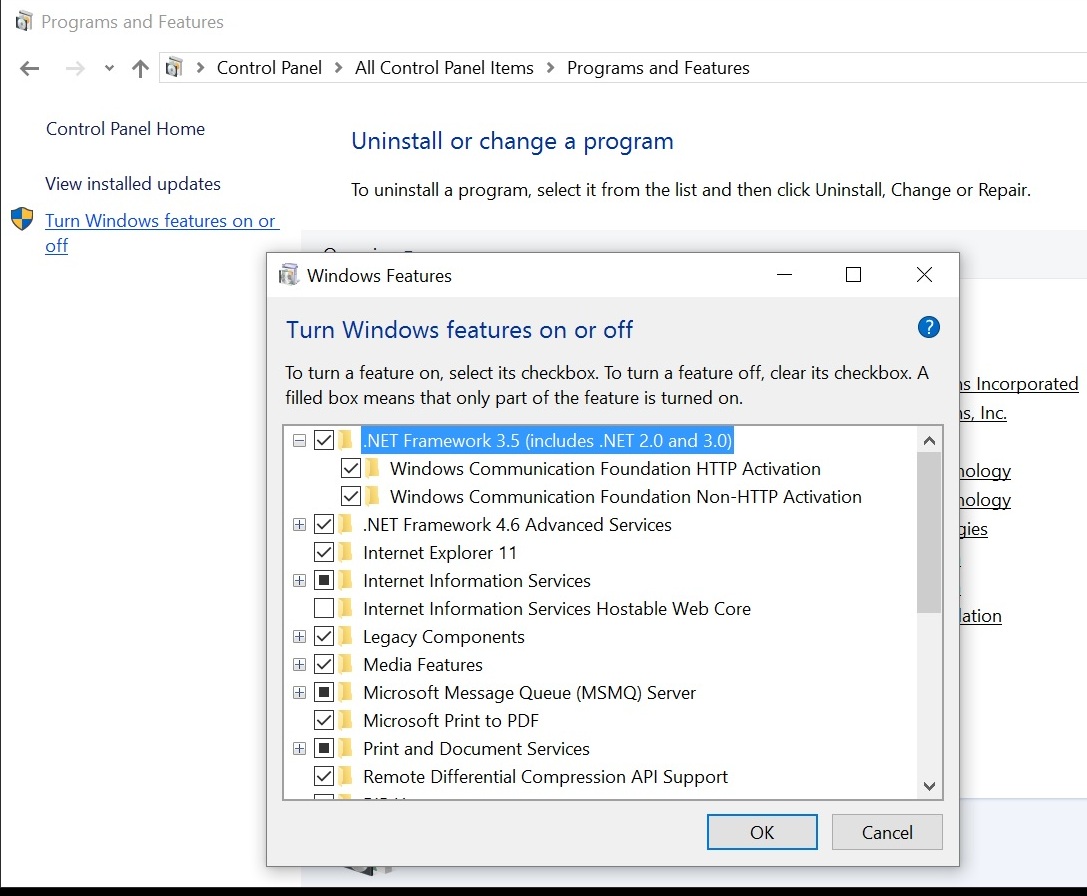The width and height of the screenshot is (1087, 896).
Task: Select Media Features tree item label
Action: pyautogui.click(x=423, y=664)
